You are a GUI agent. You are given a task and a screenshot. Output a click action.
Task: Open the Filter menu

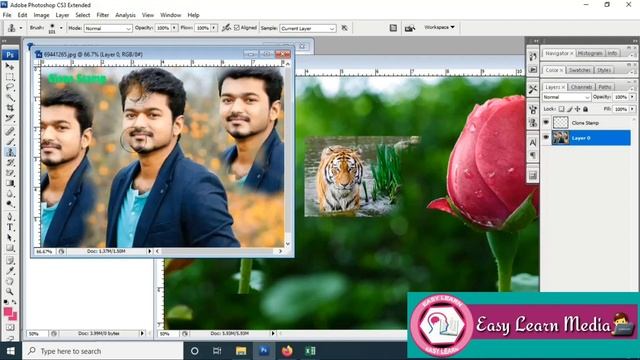pos(102,15)
